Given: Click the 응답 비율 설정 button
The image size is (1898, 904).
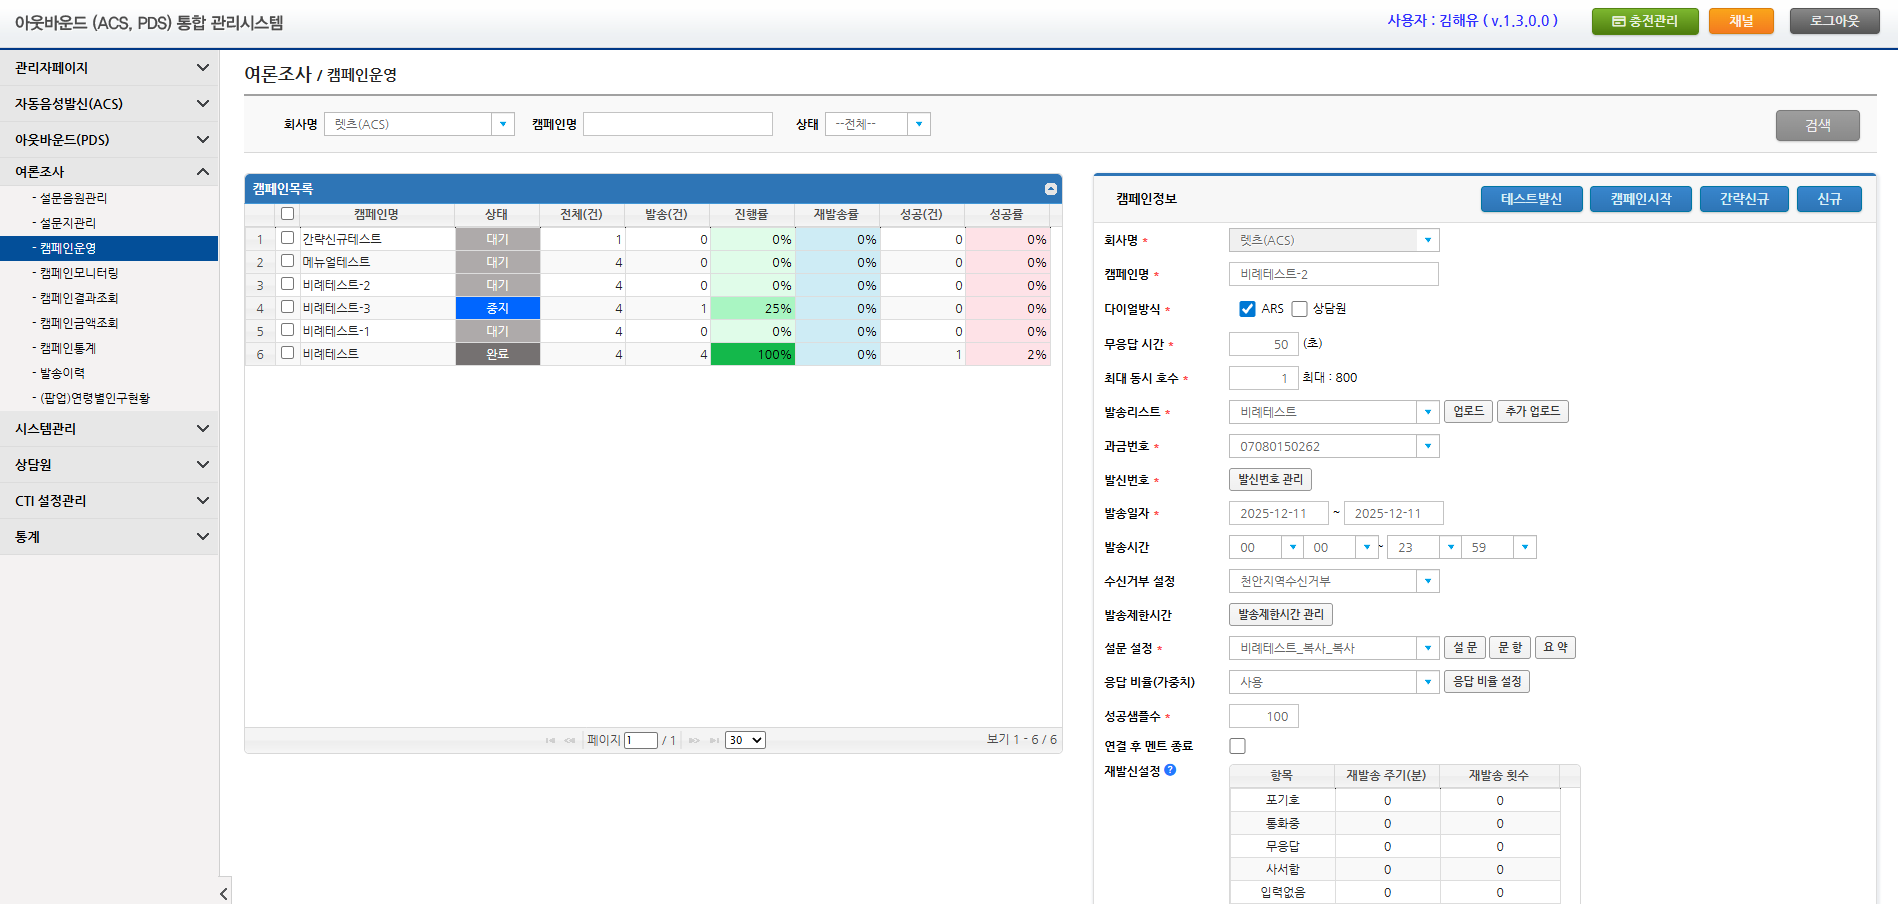Looking at the screenshot, I should pyautogui.click(x=1487, y=682).
